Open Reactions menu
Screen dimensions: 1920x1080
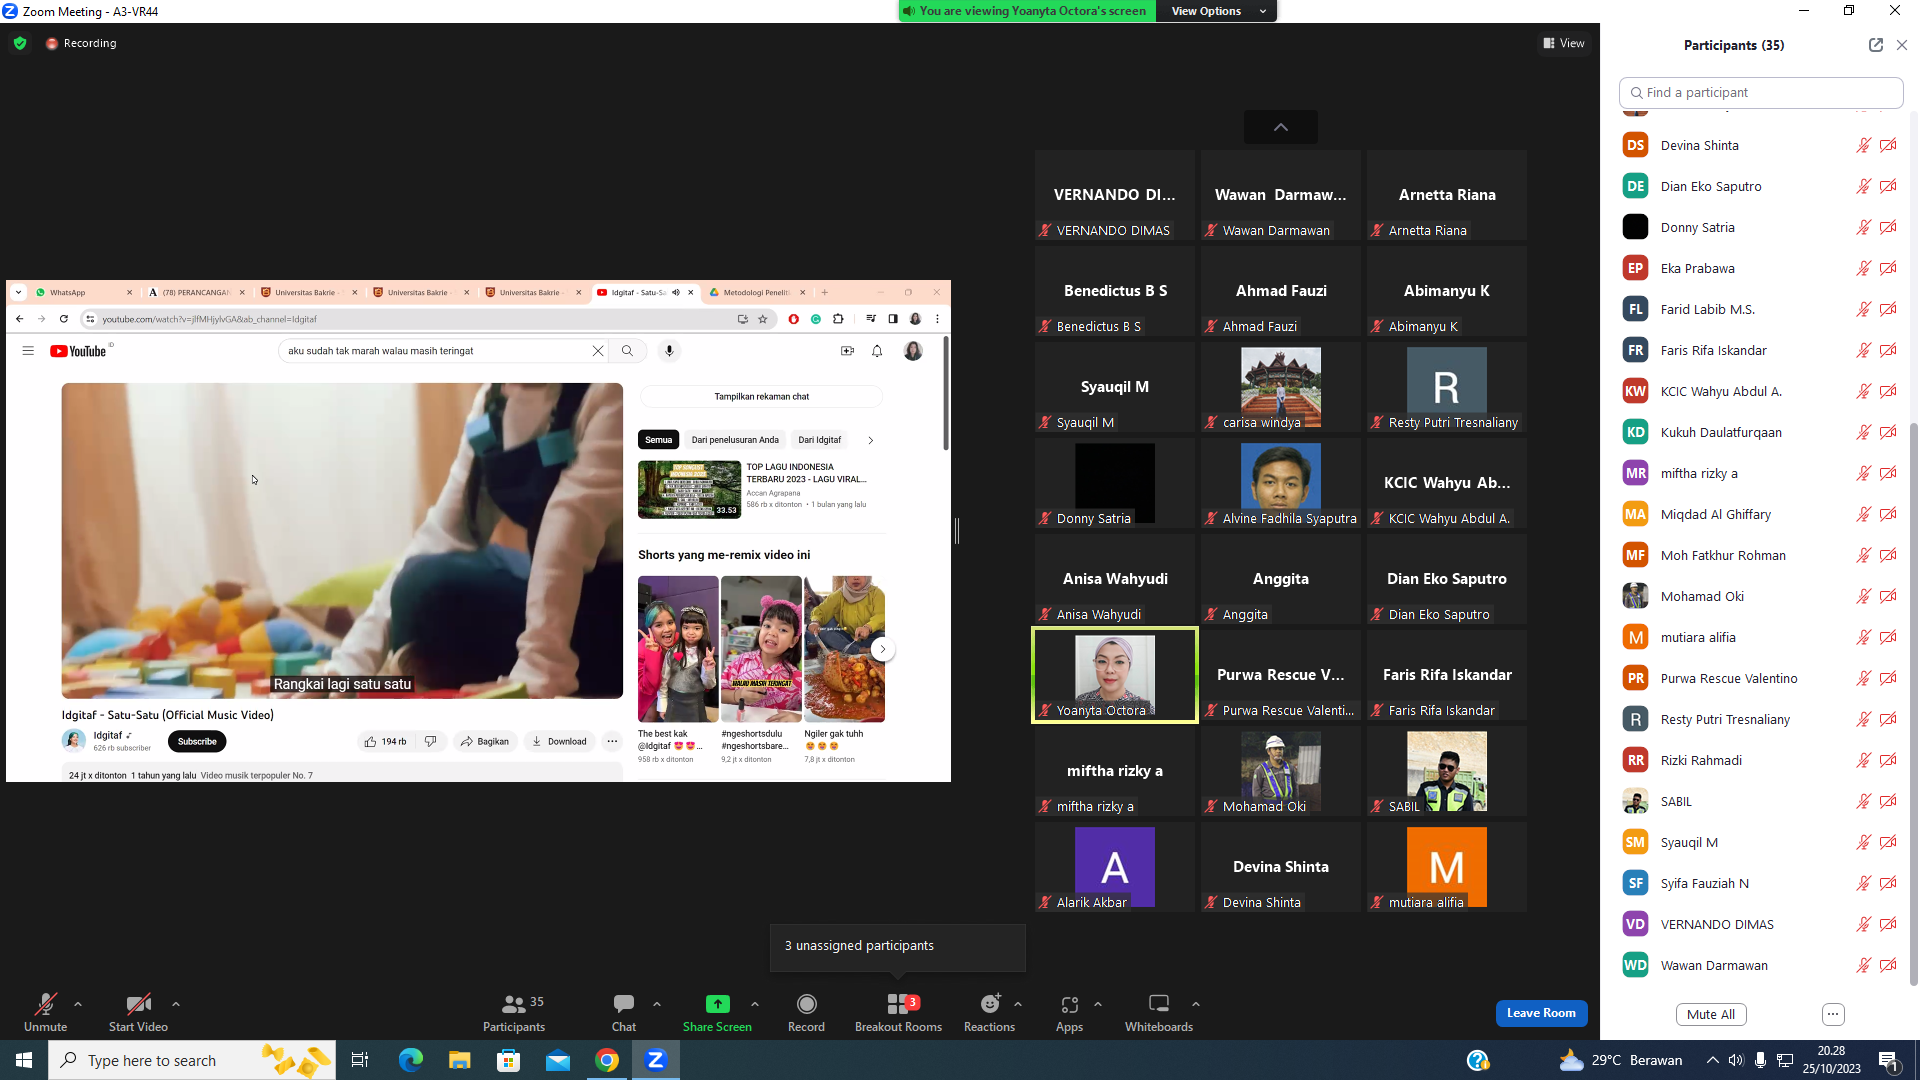(x=989, y=1012)
